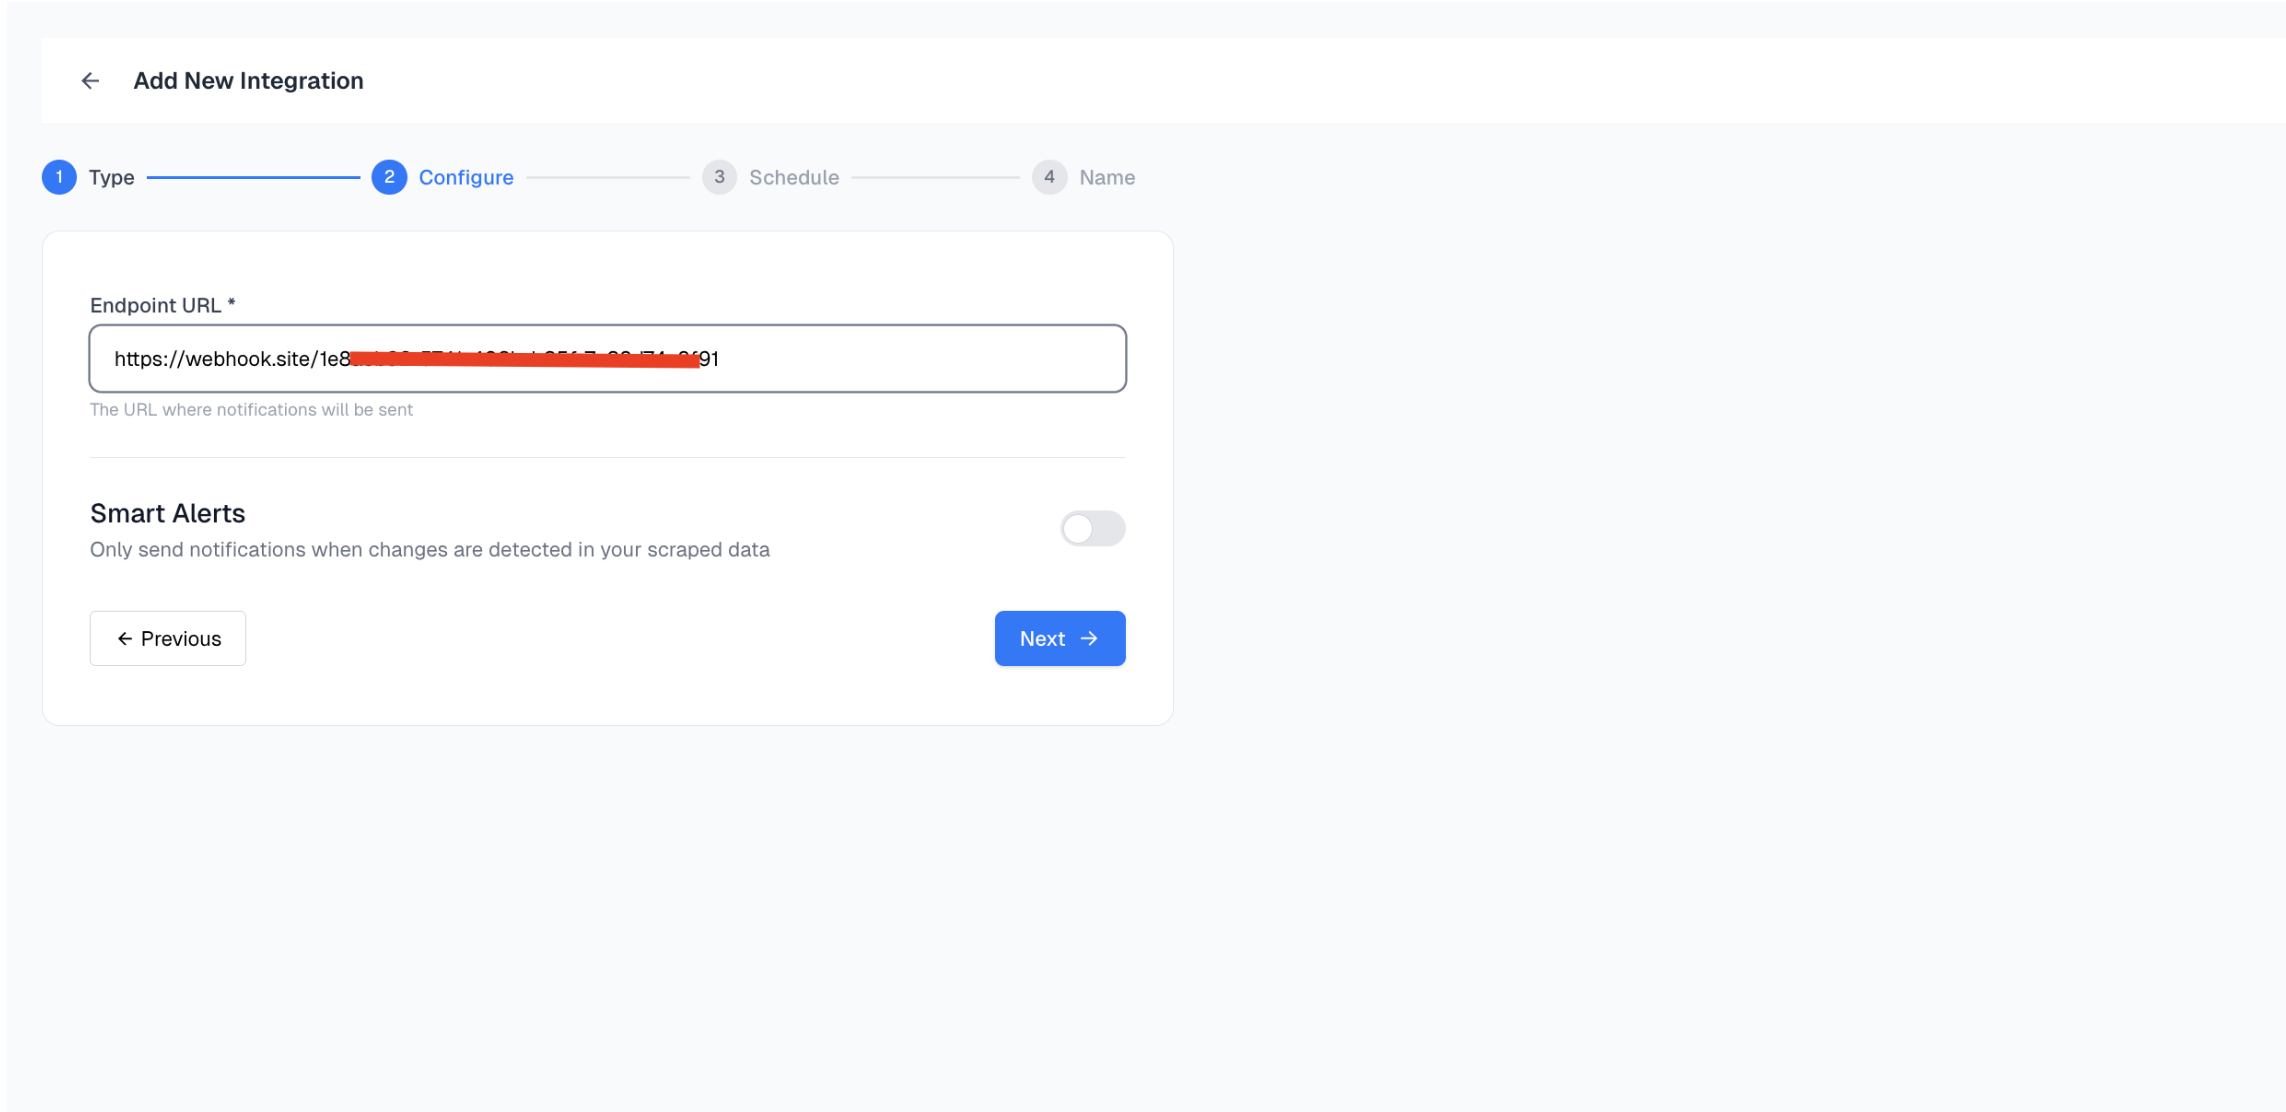Click the step 4 Name circle
Screen dimensions: 2286x1112
(1049, 177)
